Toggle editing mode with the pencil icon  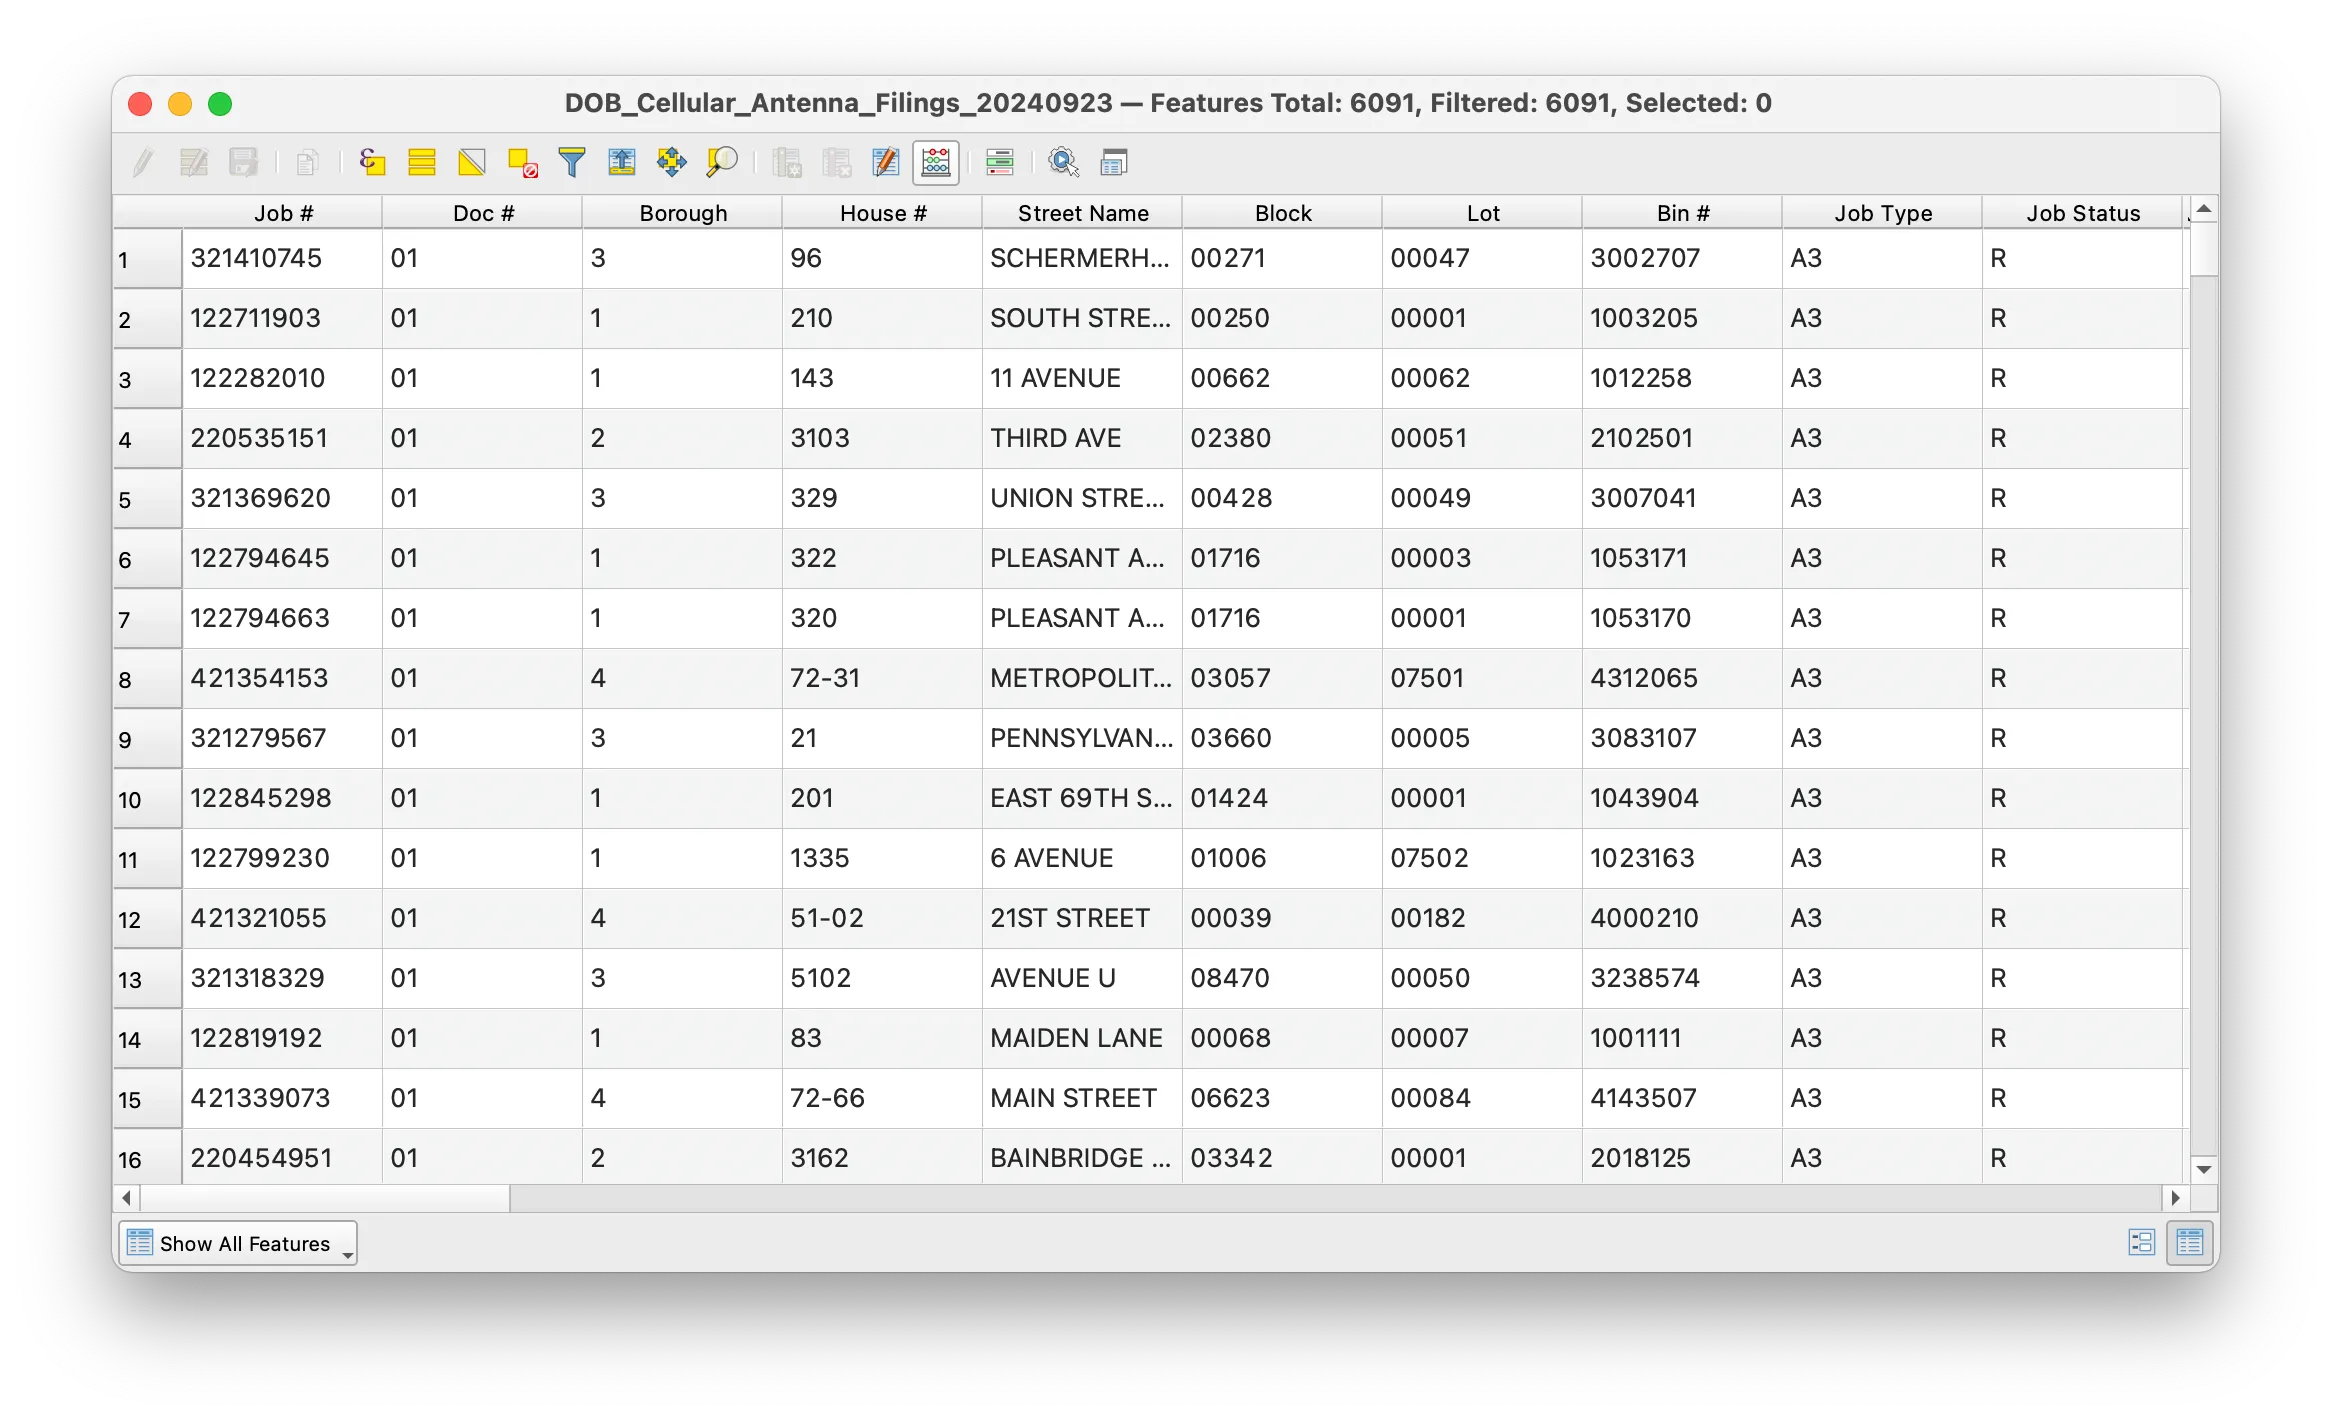coord(141,162)
